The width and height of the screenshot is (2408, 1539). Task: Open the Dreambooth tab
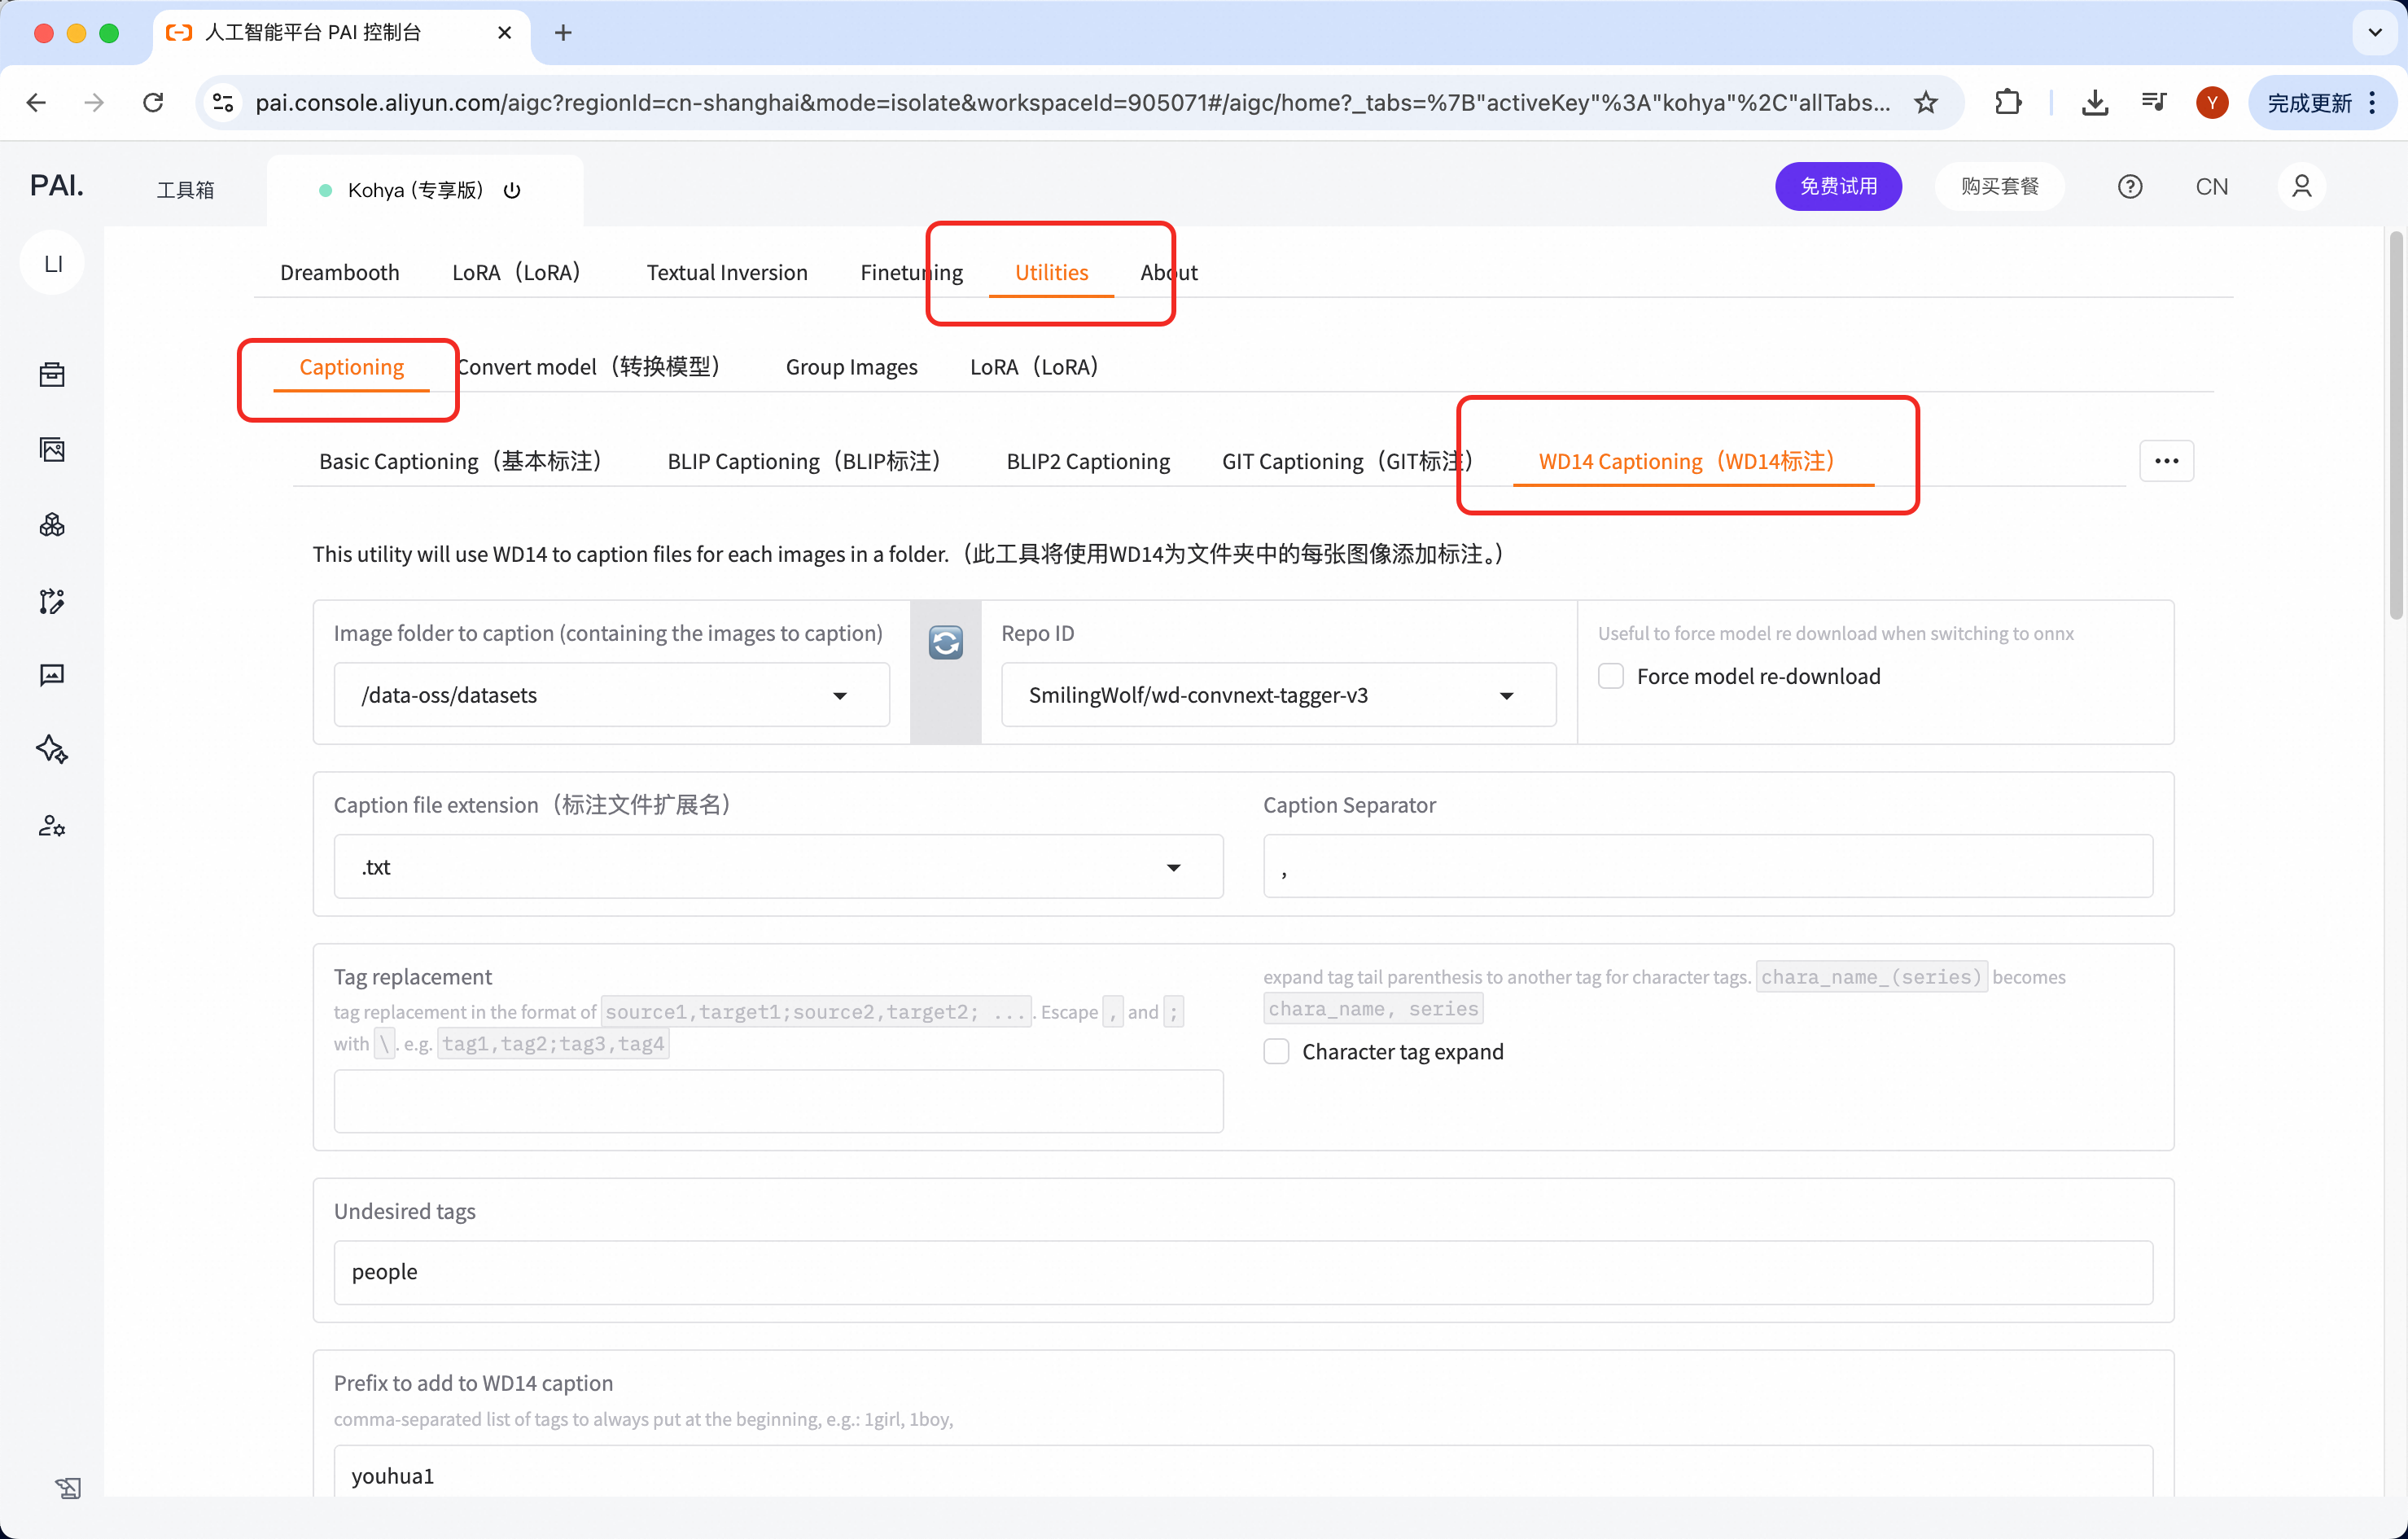tap(339, 272)
